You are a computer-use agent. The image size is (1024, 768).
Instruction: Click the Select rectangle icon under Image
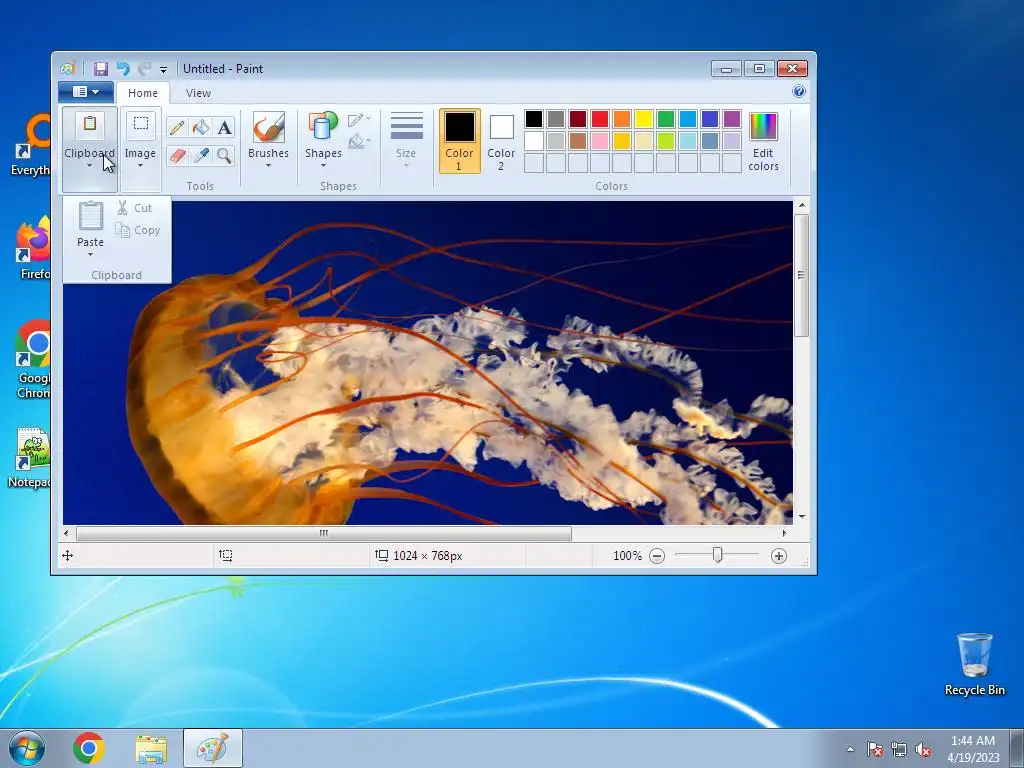(140, 124)
